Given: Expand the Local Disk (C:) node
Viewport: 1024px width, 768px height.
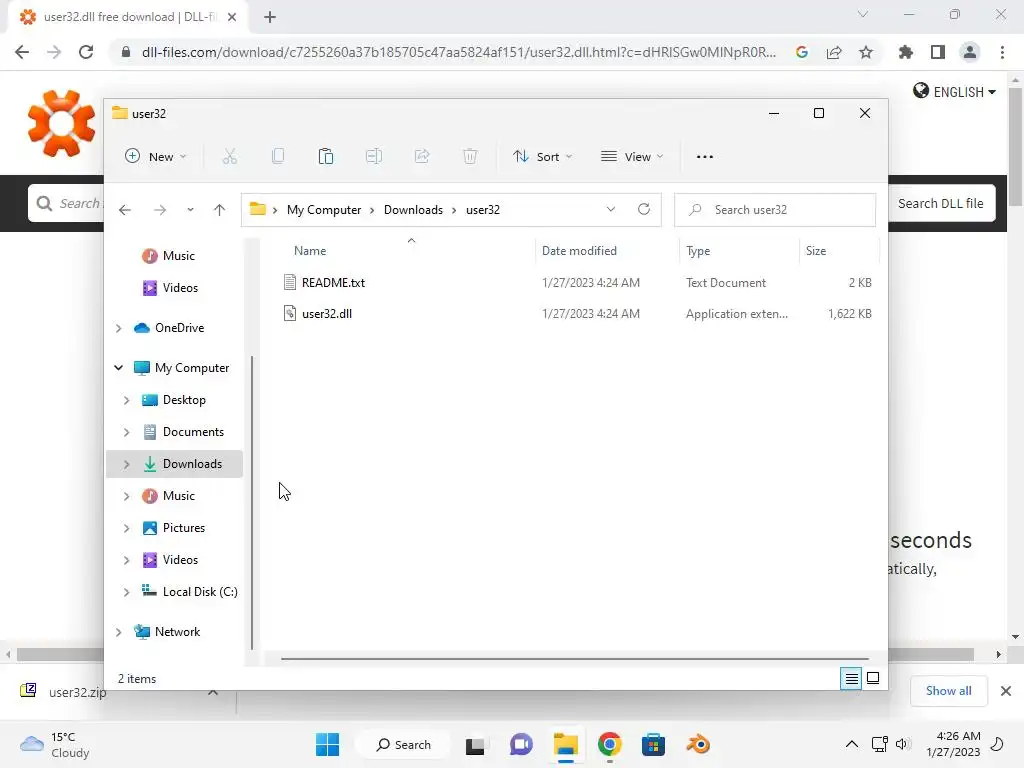Looking at the screenshot, I should 127,592.
